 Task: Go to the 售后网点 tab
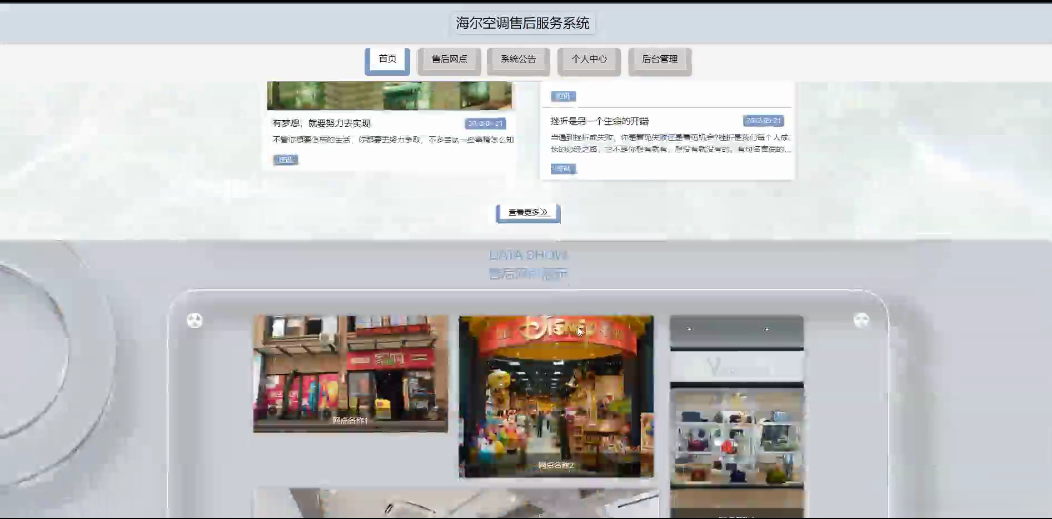tap(449, 60)
